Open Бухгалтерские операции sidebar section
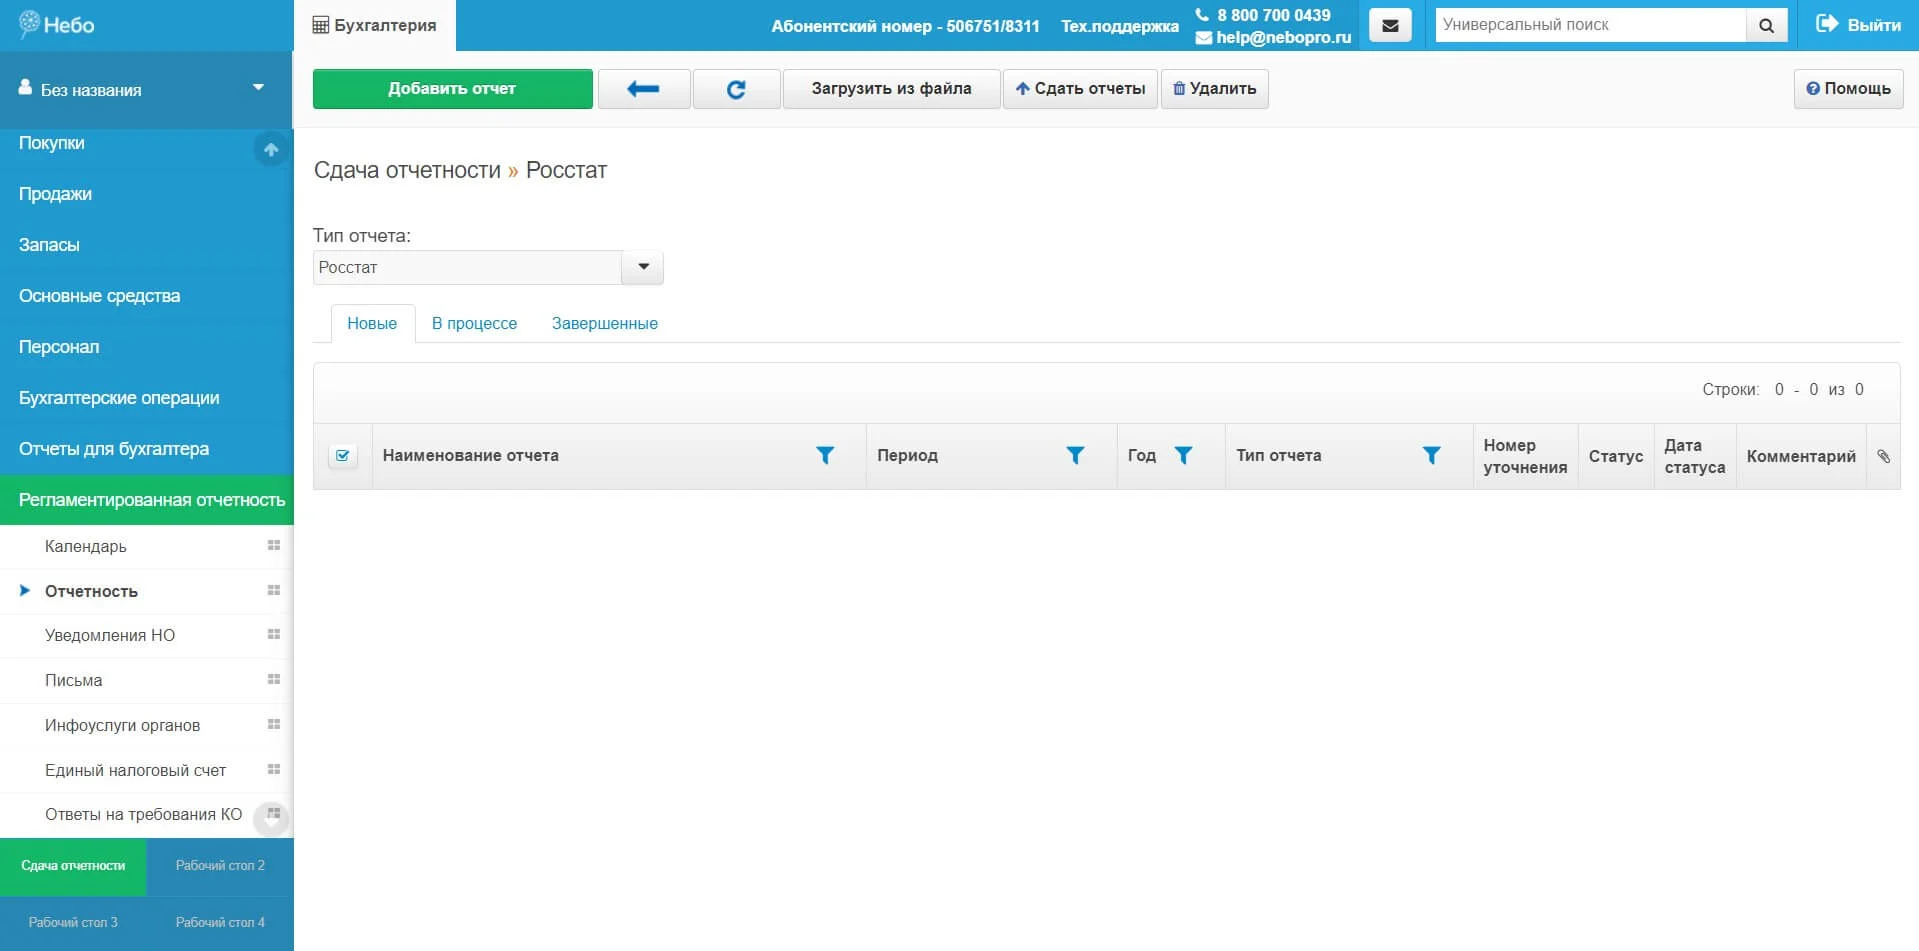The image size is (1919, 951). pos(119,398)
